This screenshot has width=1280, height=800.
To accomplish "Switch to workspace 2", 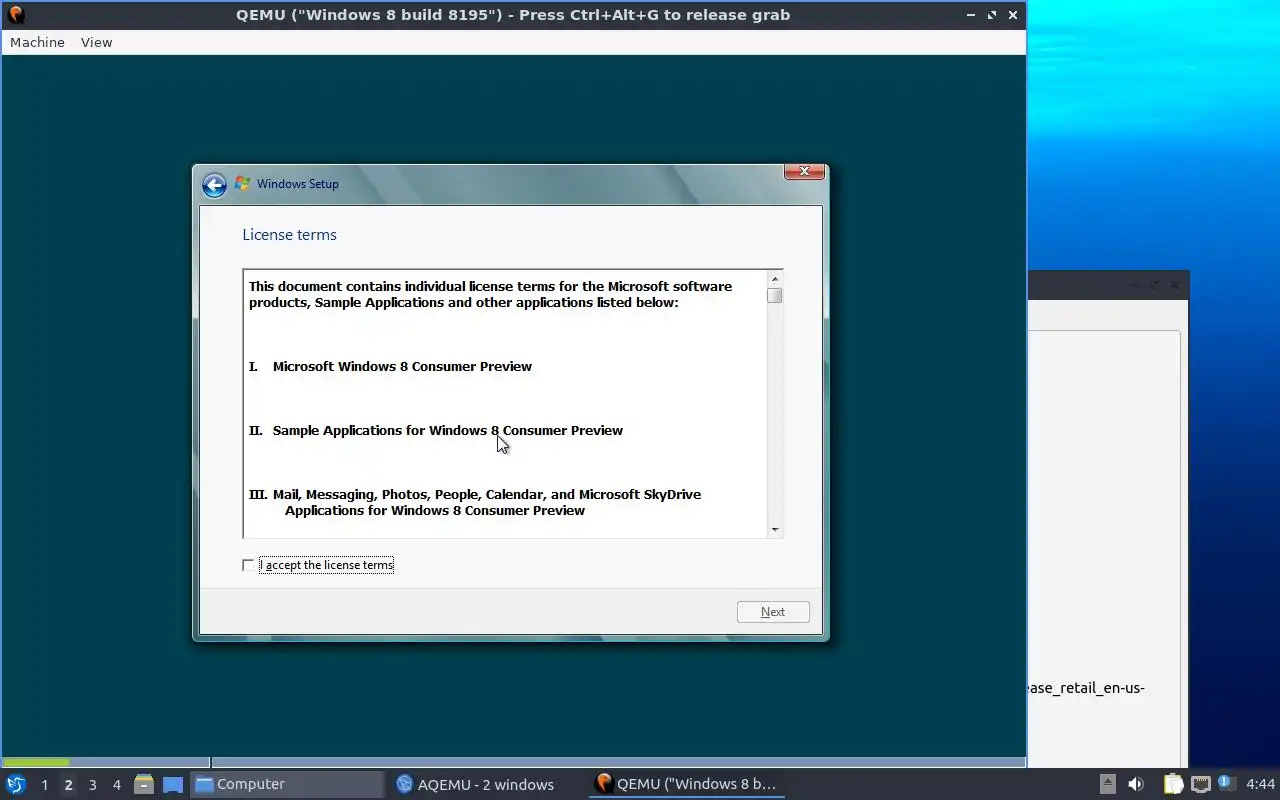I will (68, 785).
